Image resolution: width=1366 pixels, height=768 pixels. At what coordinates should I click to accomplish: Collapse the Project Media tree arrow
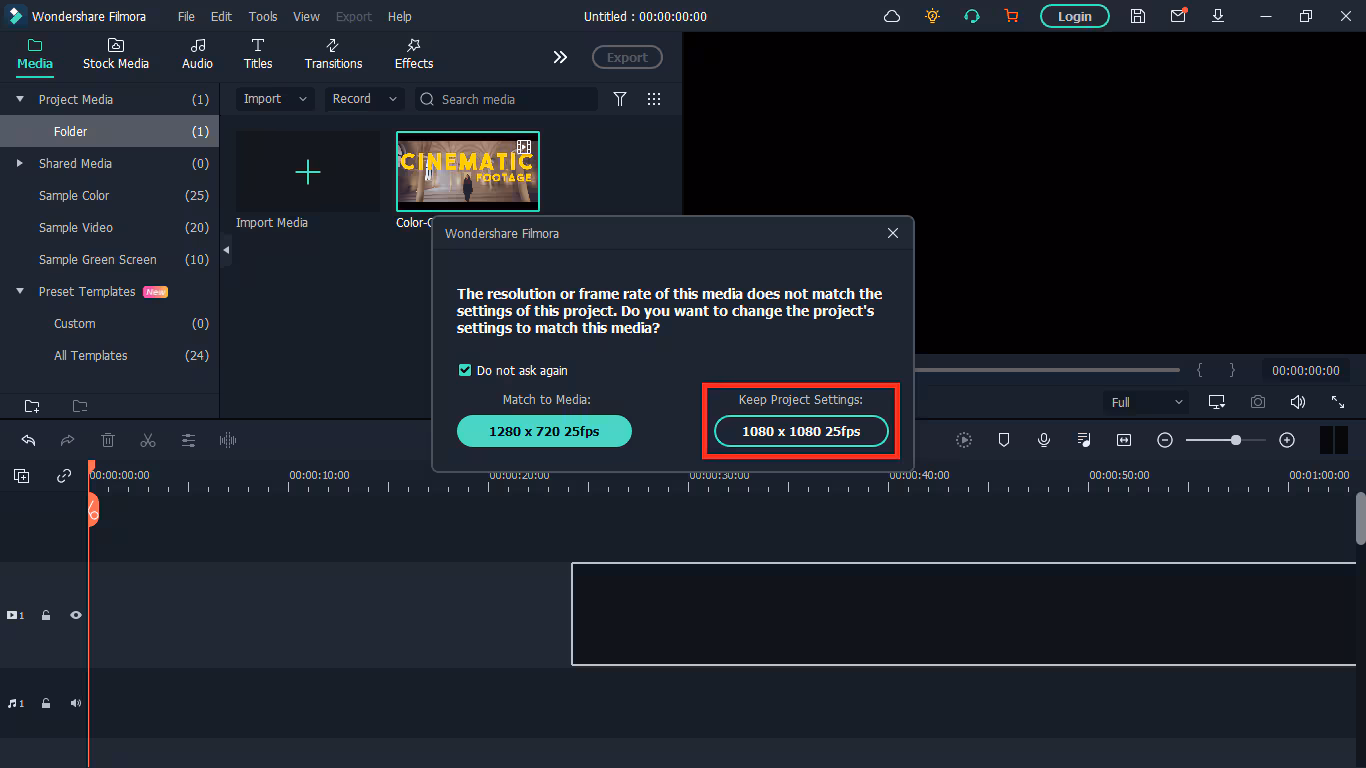tap(20, 99)
